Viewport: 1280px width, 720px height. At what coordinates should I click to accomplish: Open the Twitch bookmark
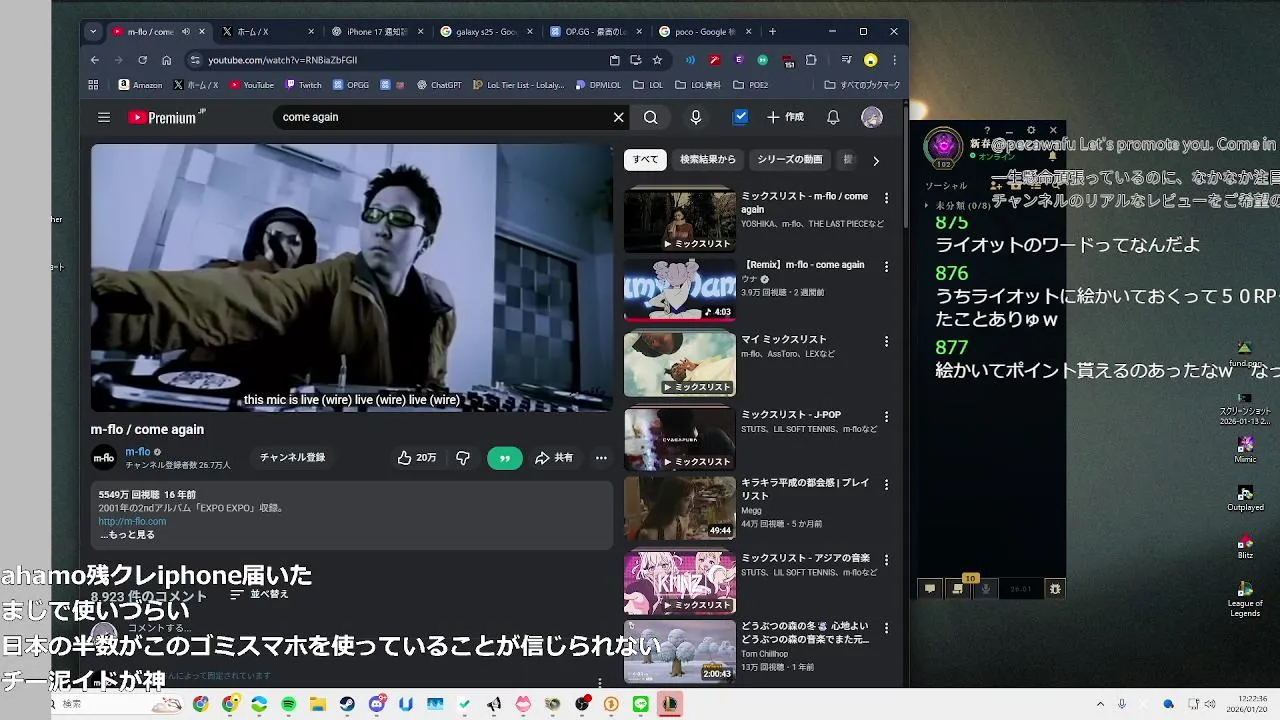click(304, 85)
